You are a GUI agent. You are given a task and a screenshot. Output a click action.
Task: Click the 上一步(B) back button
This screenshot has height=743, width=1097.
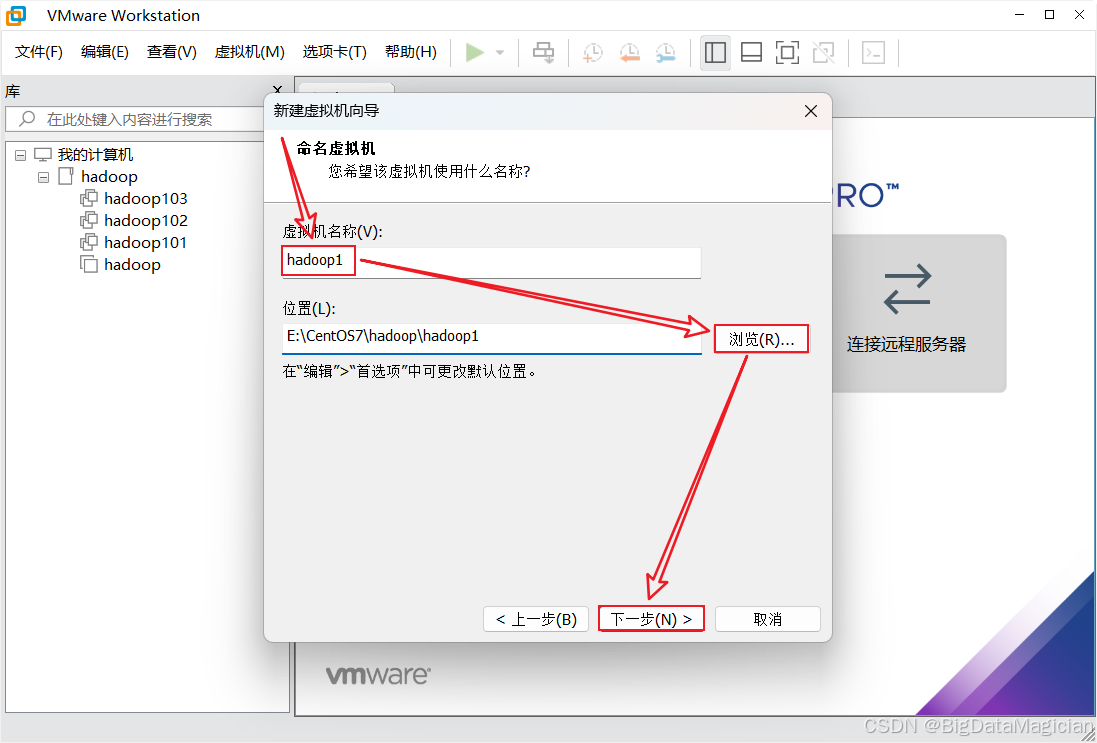536,619
